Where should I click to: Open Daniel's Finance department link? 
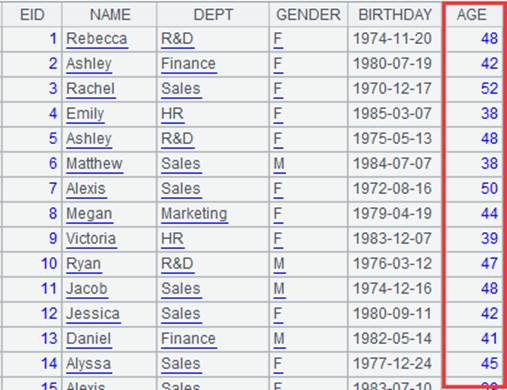click(x=188, y=339)
